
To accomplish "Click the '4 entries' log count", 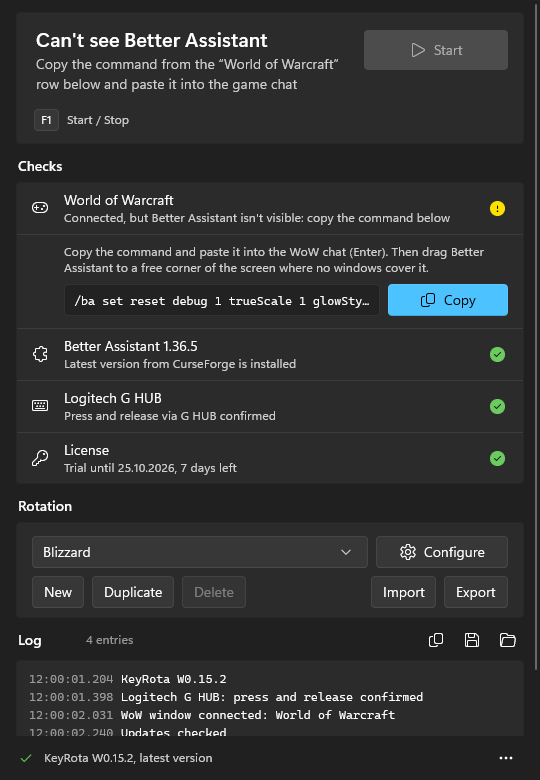I will (109, 640).
